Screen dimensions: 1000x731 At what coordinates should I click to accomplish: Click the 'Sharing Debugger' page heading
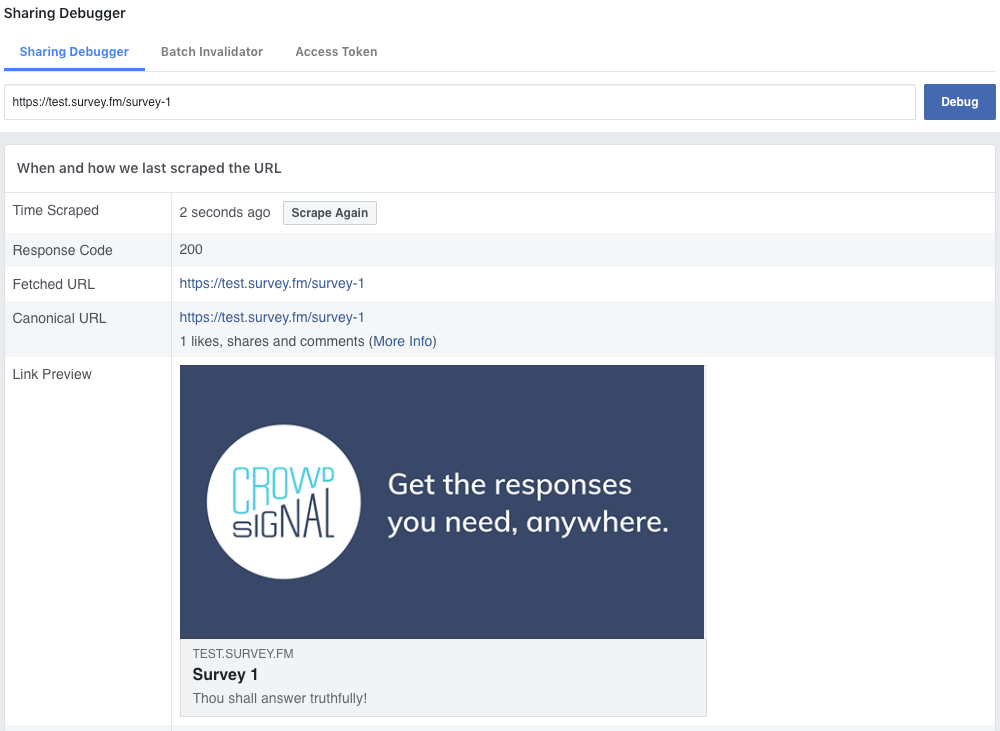pyautogui.click(x=65, y=14)
